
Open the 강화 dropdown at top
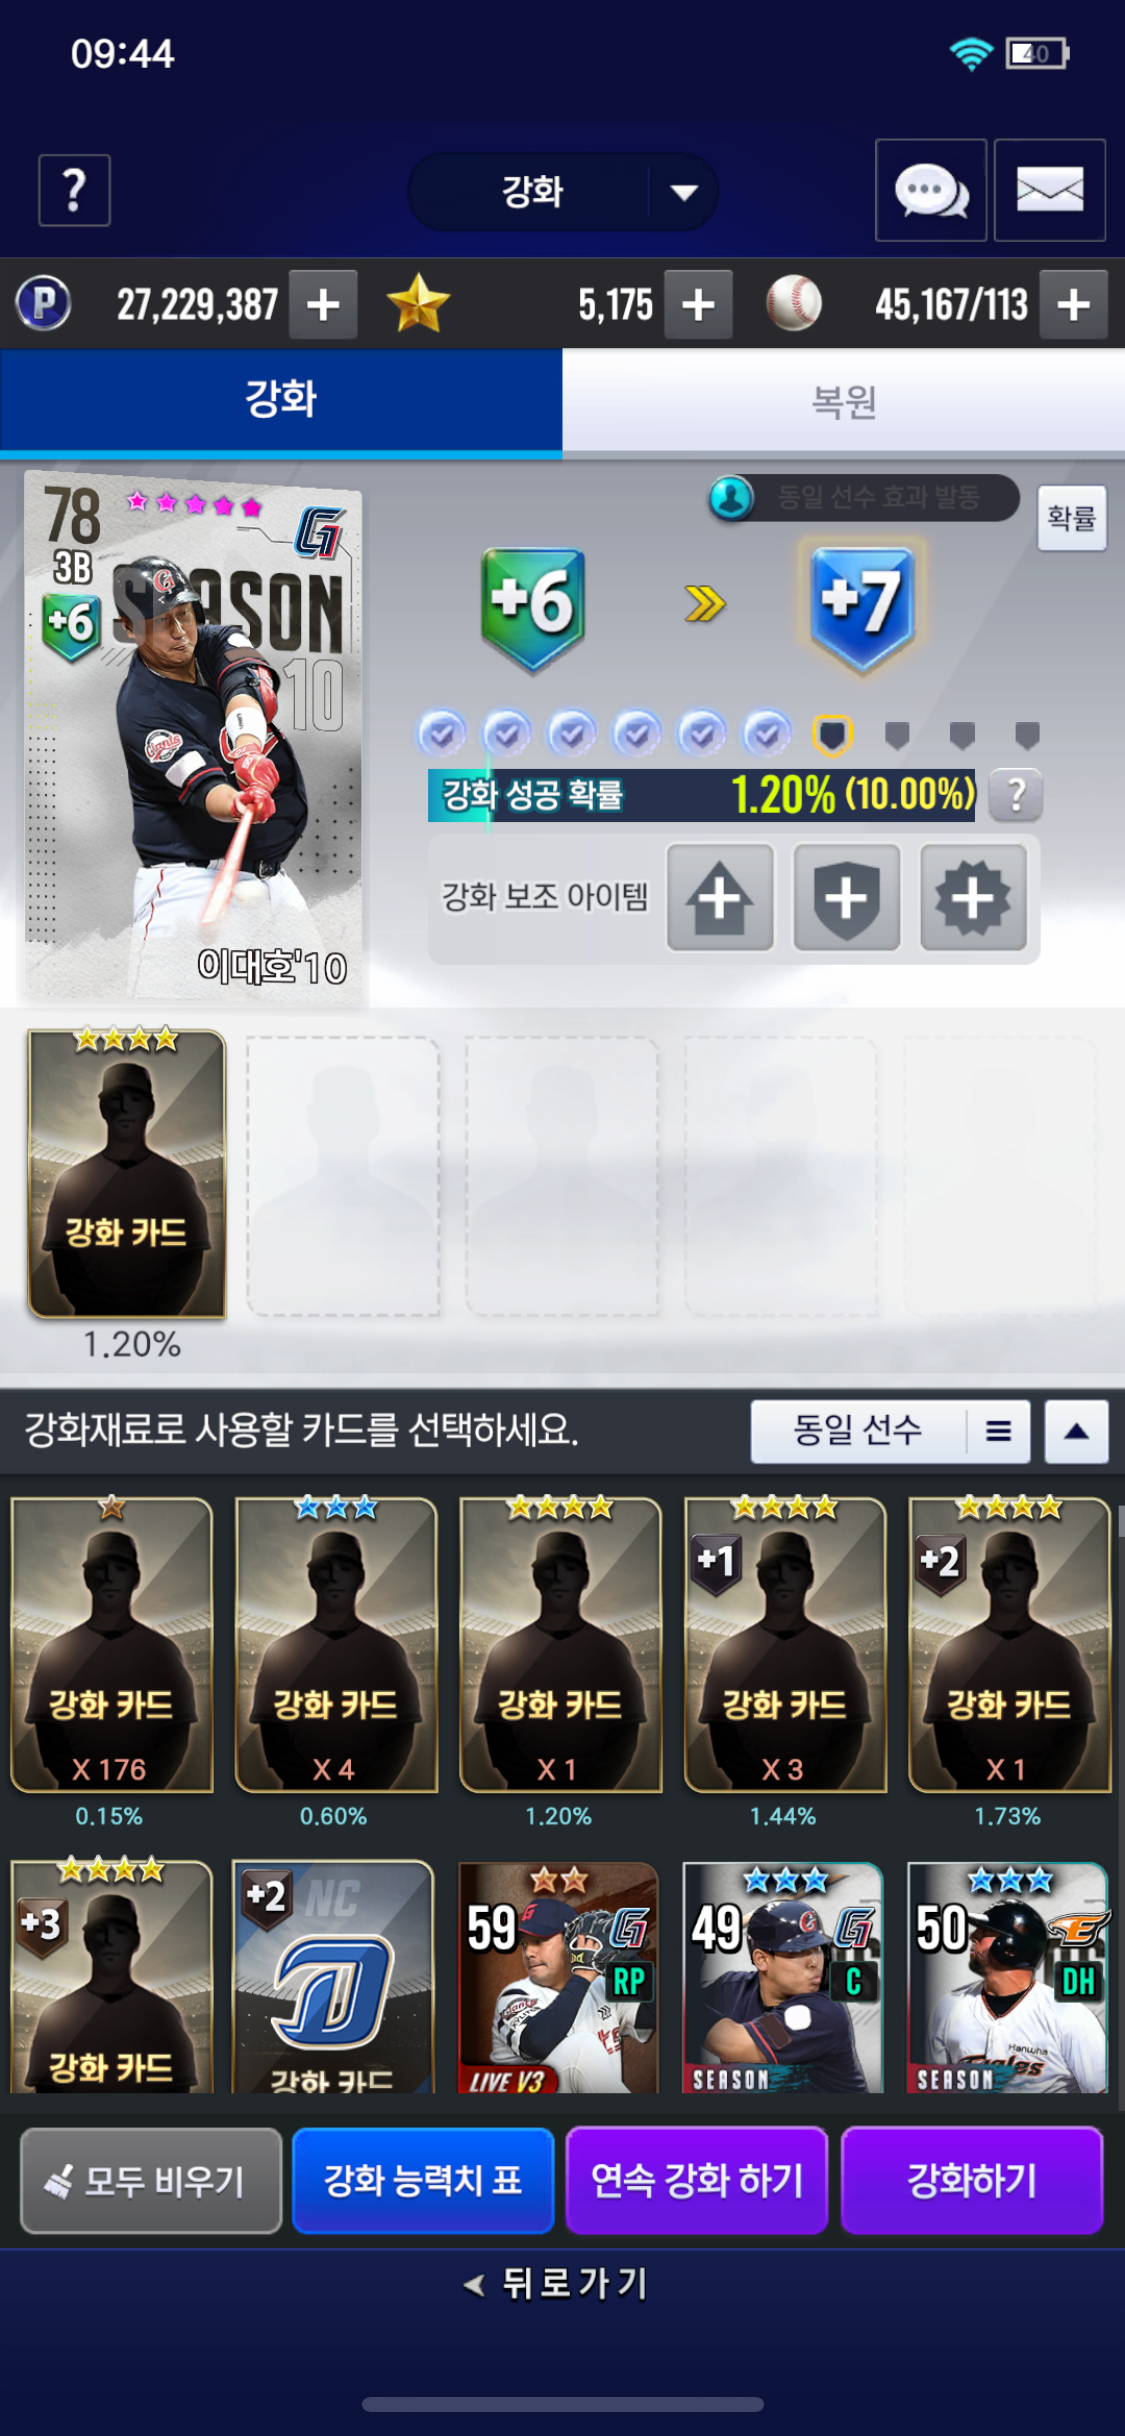pyautogui.click(x=563, y=191)
